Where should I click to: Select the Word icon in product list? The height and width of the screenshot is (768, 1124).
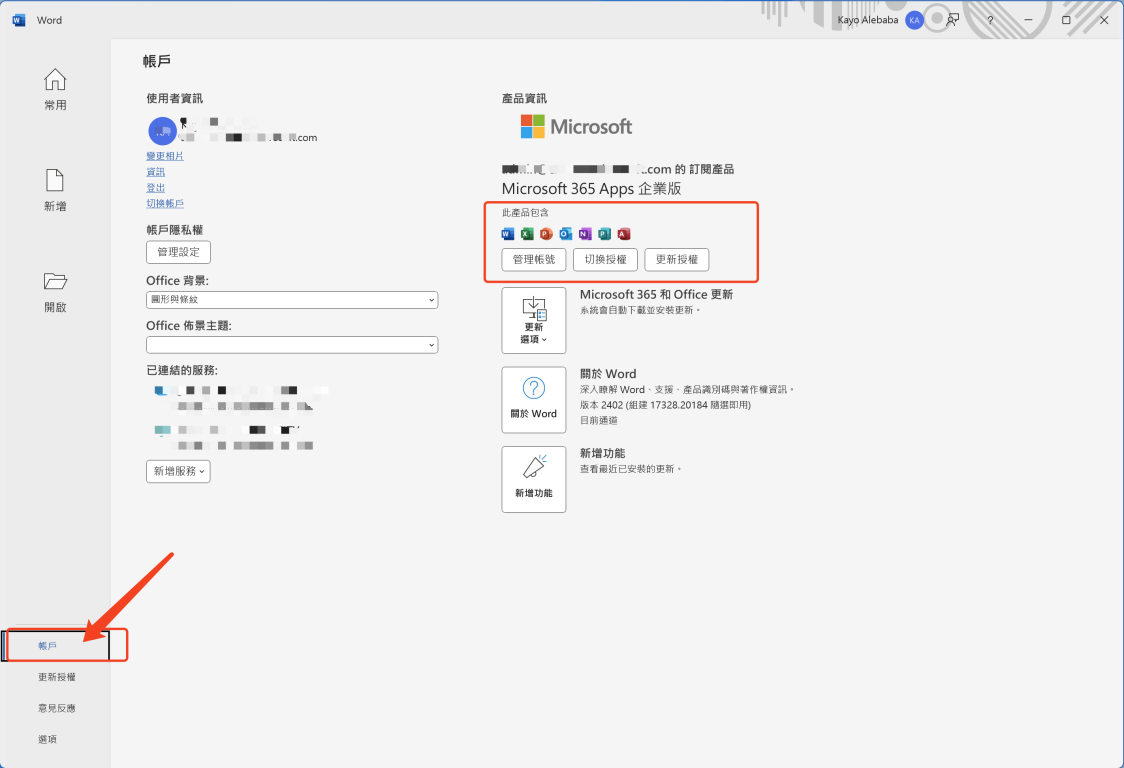tap(507, 233)
